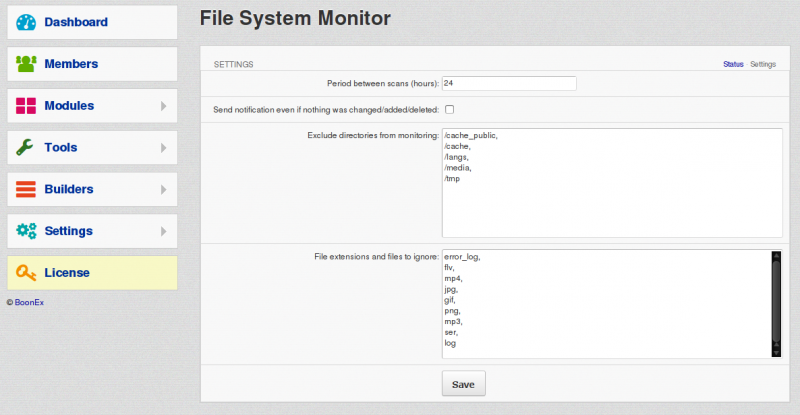Follow the BoonEx link
Screen dimensions: 800x415
[x=29, y=302]
